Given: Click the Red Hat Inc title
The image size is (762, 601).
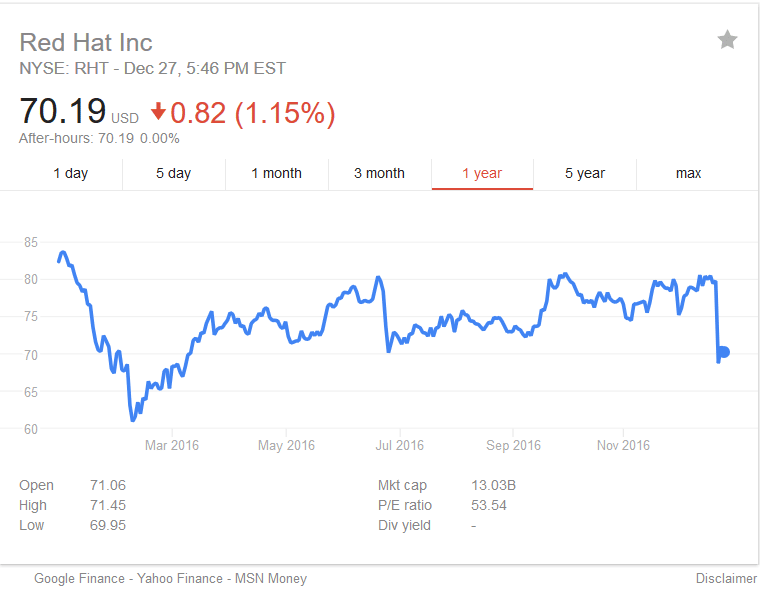Looking at the screenshot, I should (86, 42).
